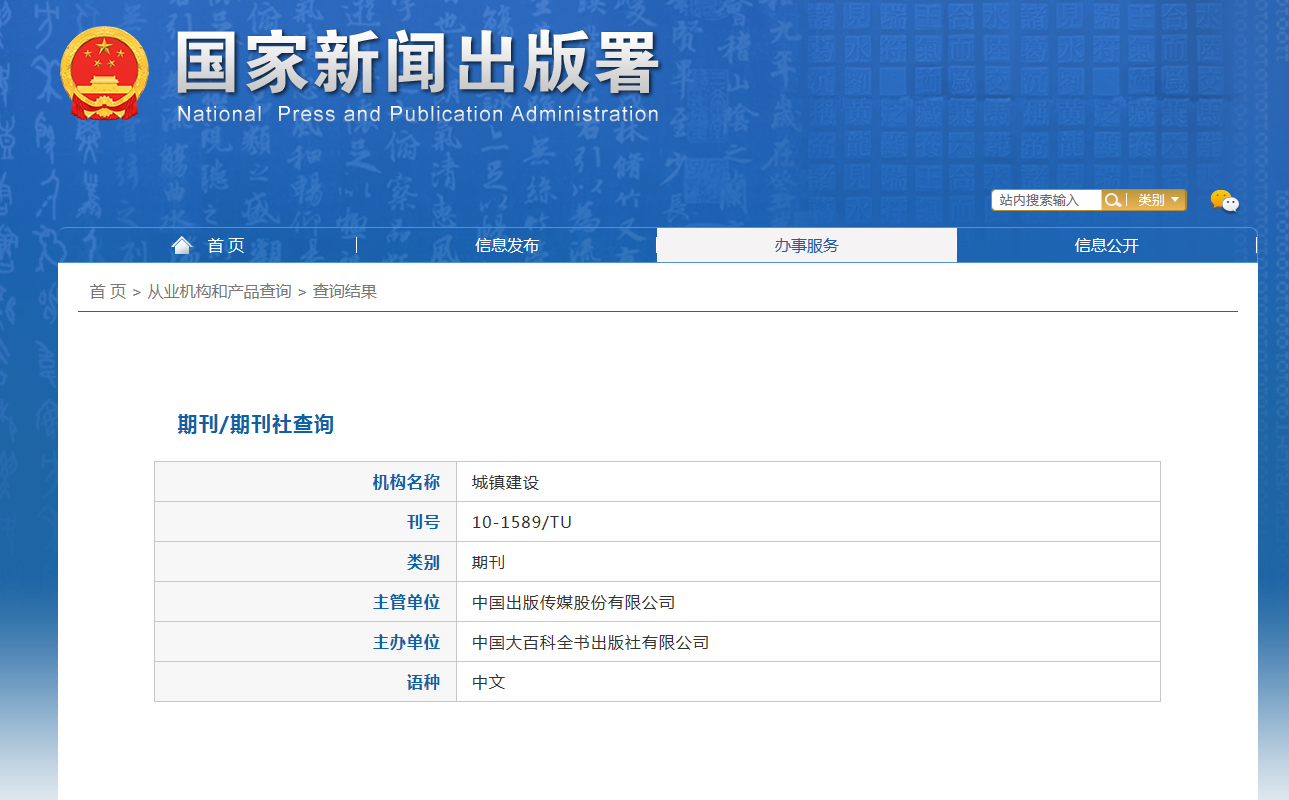Click the home icon beside 首页 tab

point(181,244)
